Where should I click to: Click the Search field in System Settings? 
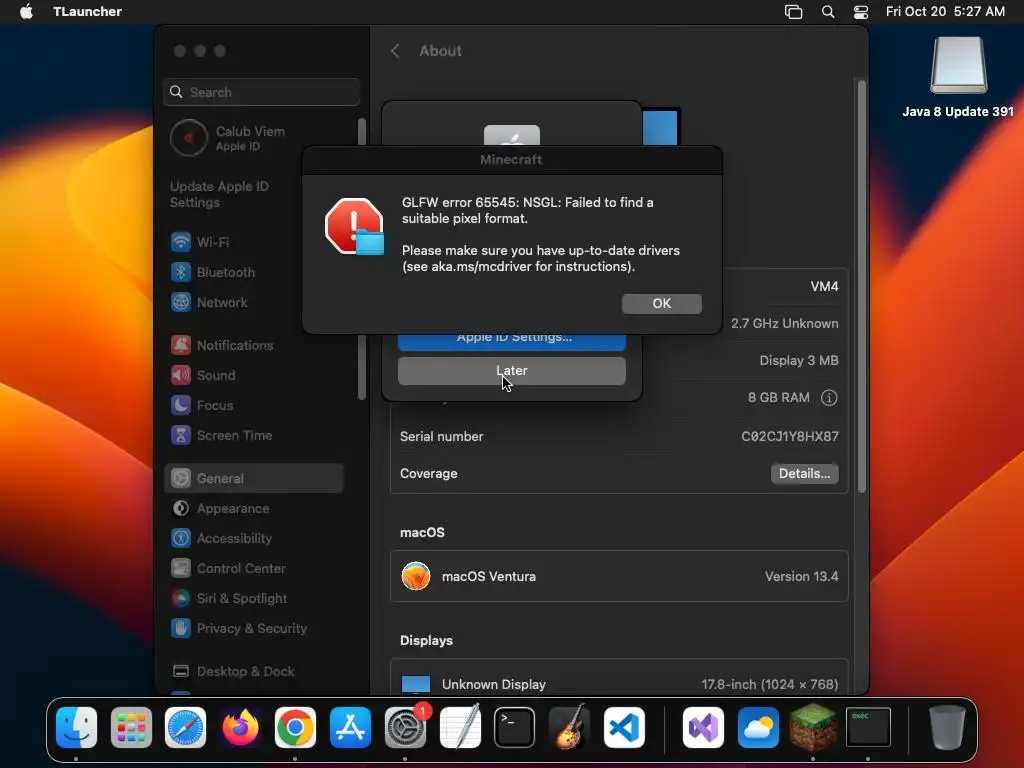tap(261, 92)
